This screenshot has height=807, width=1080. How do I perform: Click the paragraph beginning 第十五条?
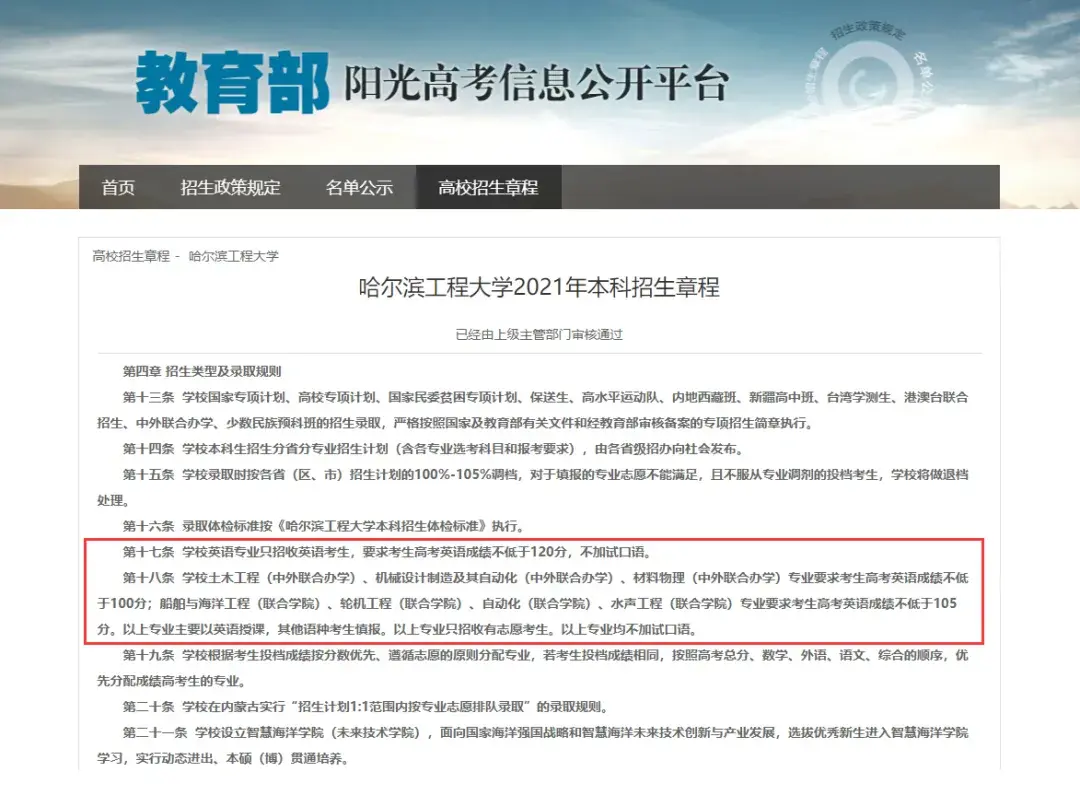click(x=532, y=488)
